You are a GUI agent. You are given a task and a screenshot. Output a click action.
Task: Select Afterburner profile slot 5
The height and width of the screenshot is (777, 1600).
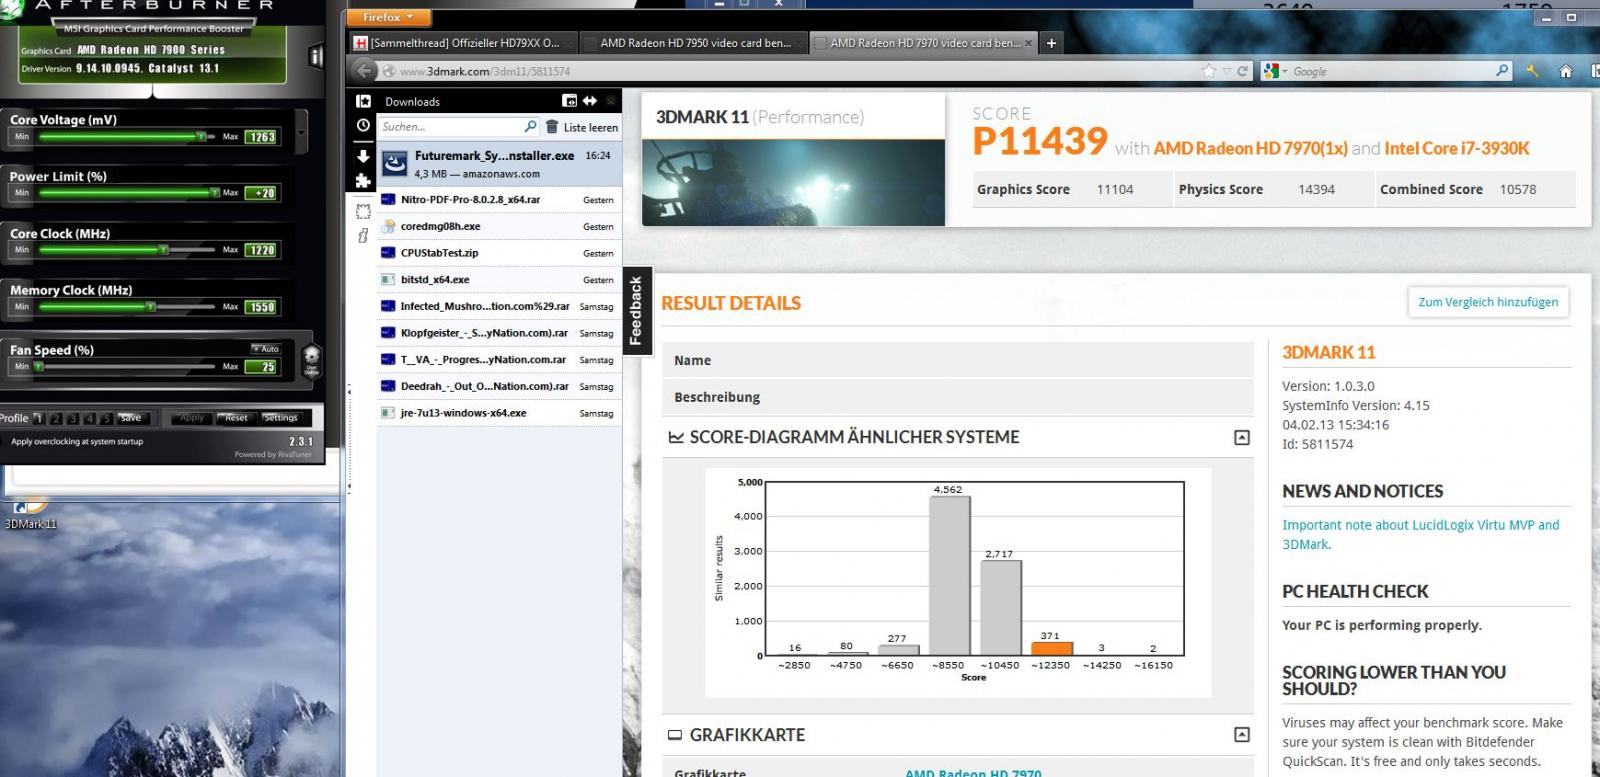106,418
